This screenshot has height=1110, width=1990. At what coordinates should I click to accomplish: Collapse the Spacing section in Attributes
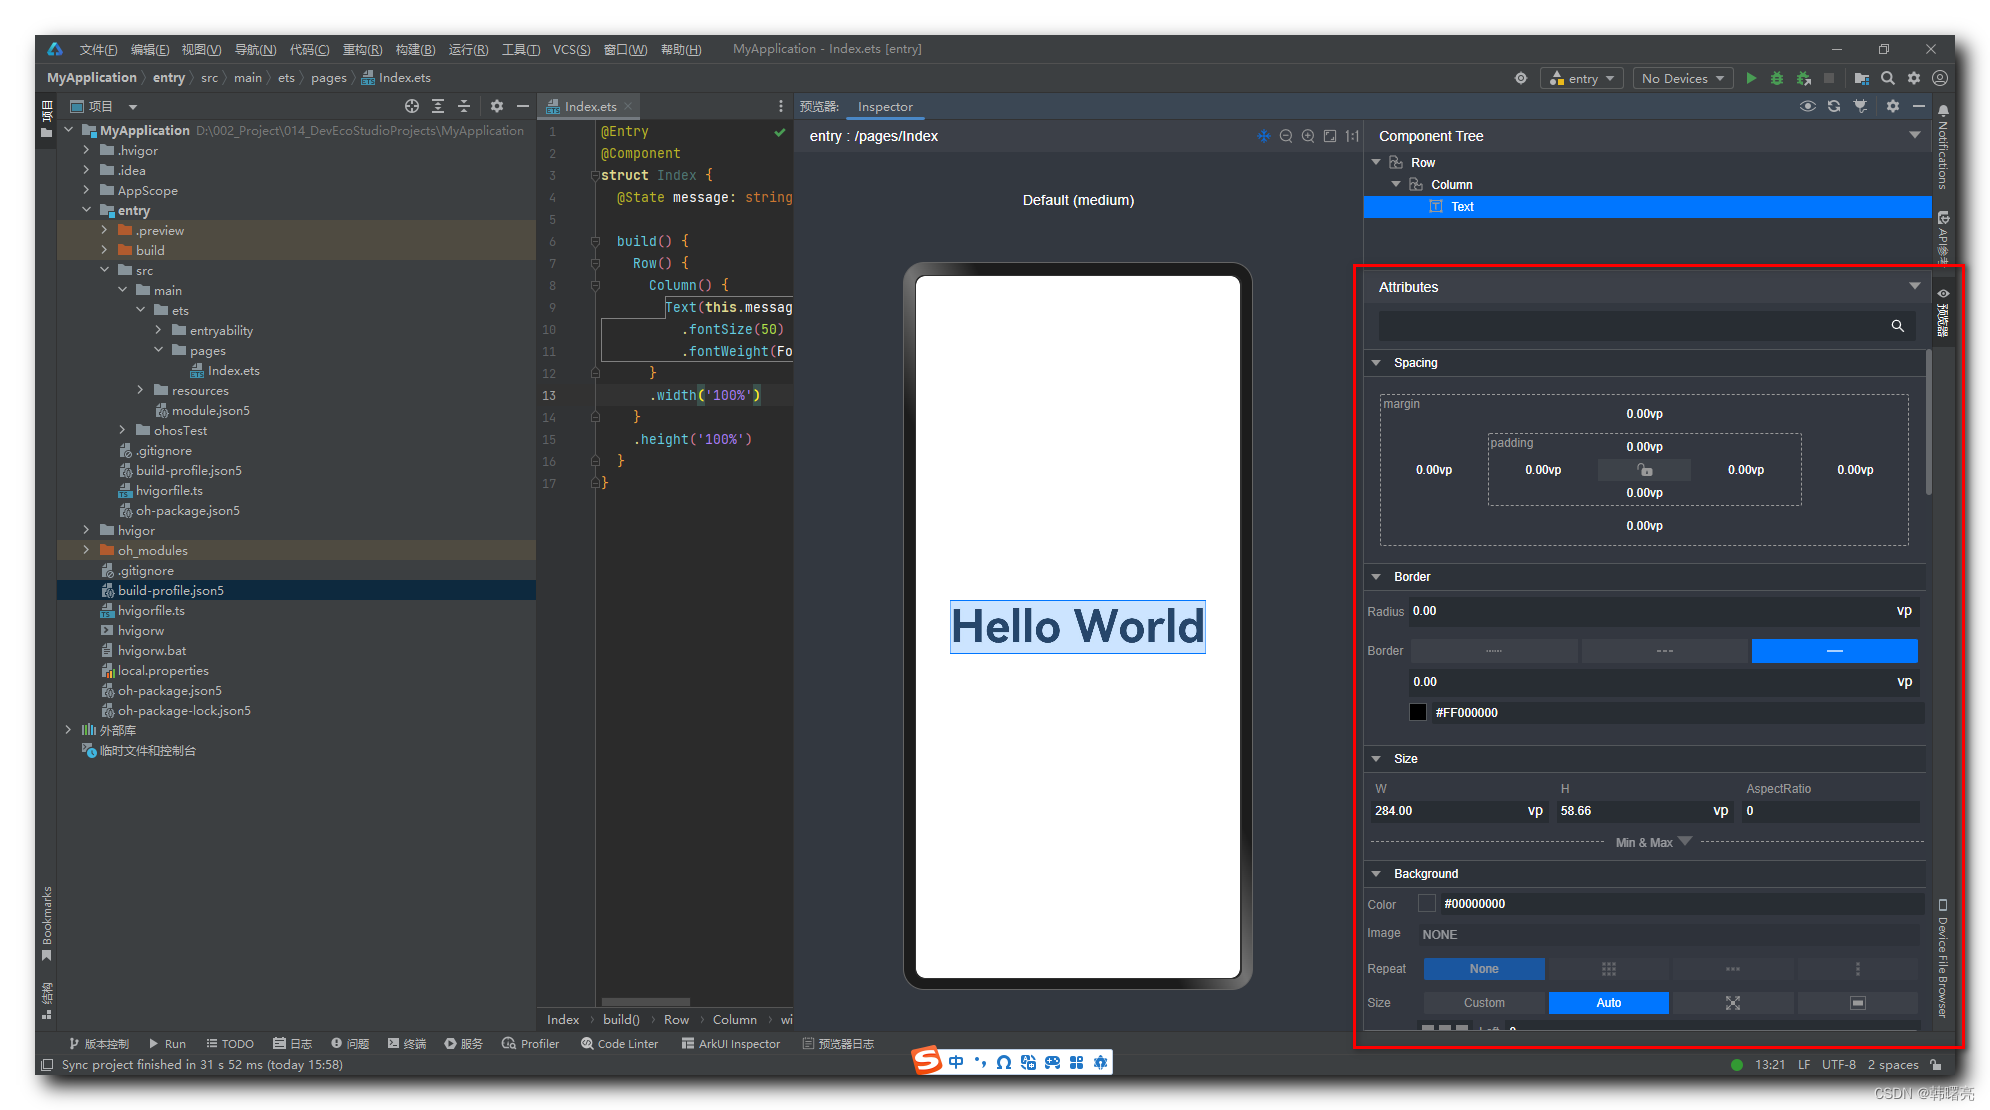(1377, 363)
